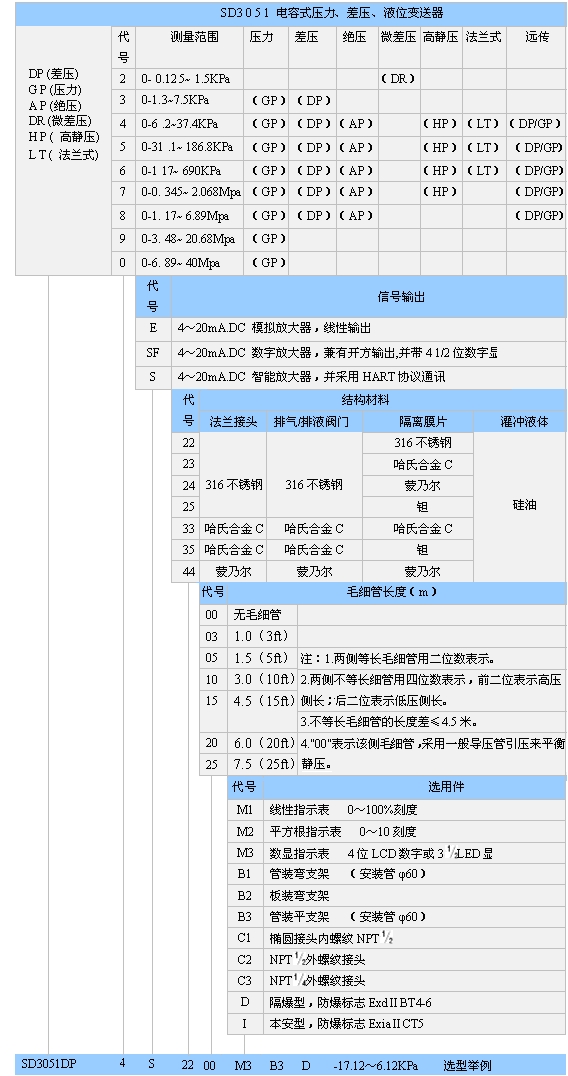
Task: Click the '结构材料' section header
Action: coord(366,400)
